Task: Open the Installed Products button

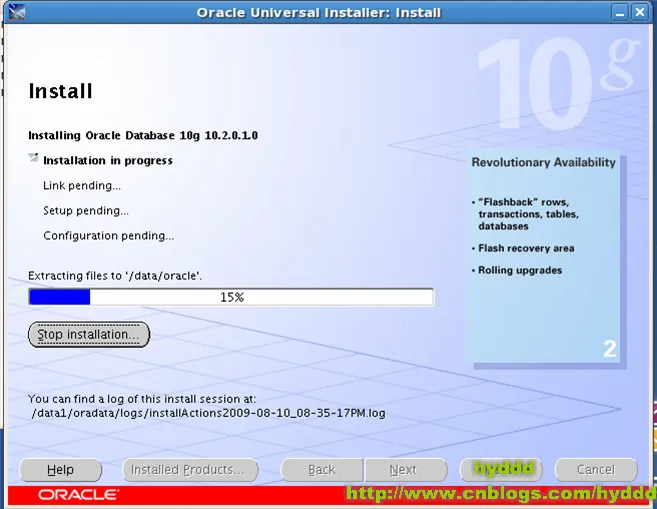Action: [190, 470]
